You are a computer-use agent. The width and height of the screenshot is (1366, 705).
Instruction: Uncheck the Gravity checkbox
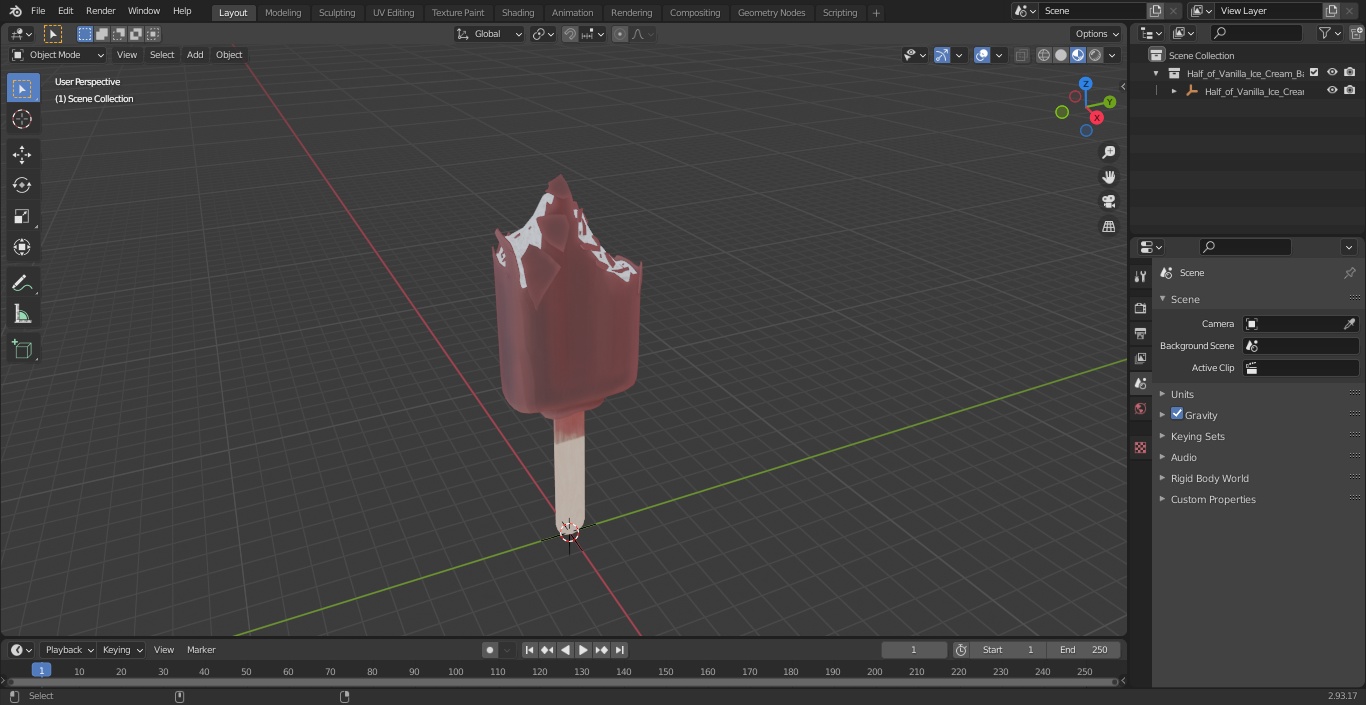point(1177,414)
